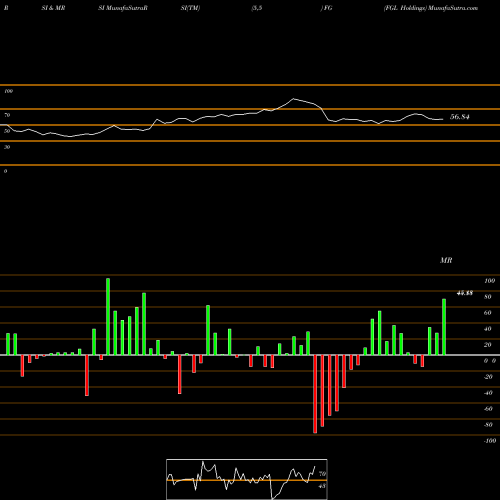Click the MR axis label 60

pos(488,313)
